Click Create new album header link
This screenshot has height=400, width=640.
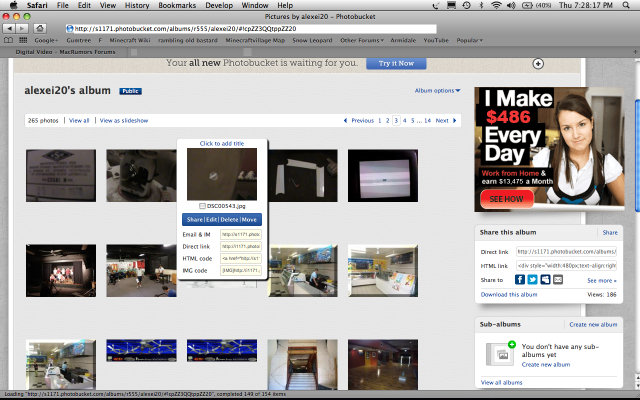(x=593, y=324)
